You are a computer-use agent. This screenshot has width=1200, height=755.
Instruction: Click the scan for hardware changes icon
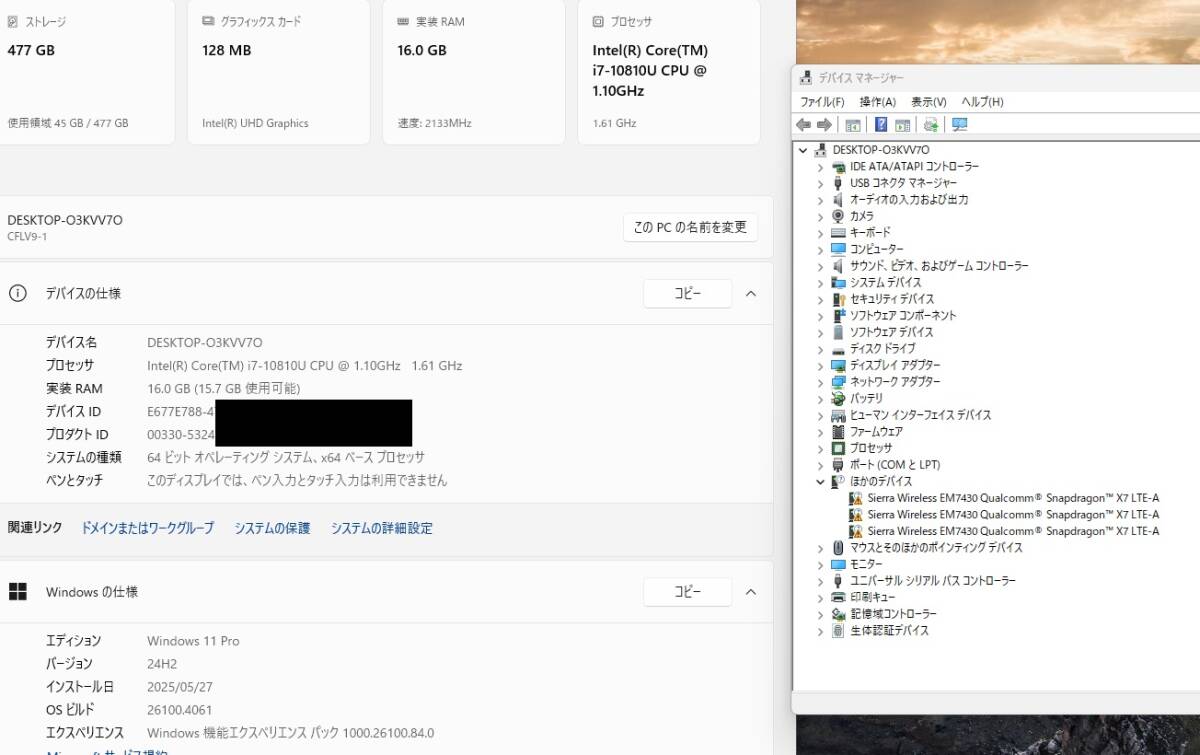coord(931,125)
